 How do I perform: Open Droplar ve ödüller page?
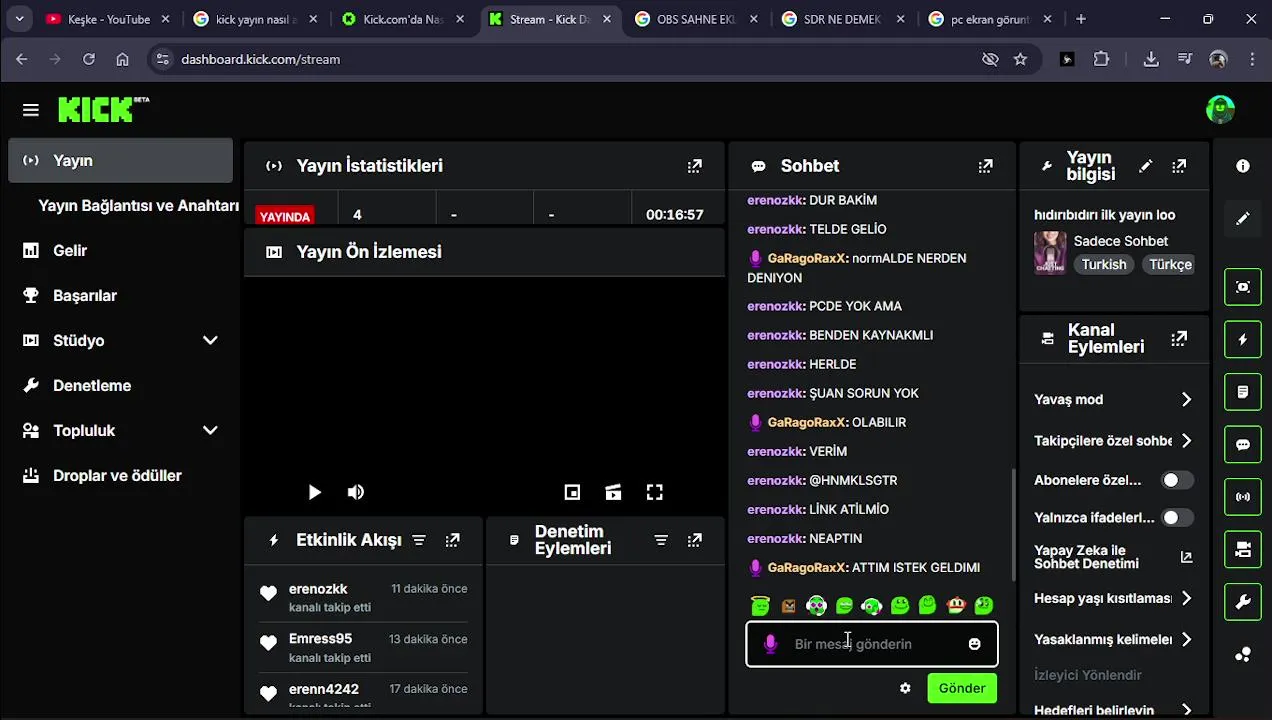(x=120, y=475)
